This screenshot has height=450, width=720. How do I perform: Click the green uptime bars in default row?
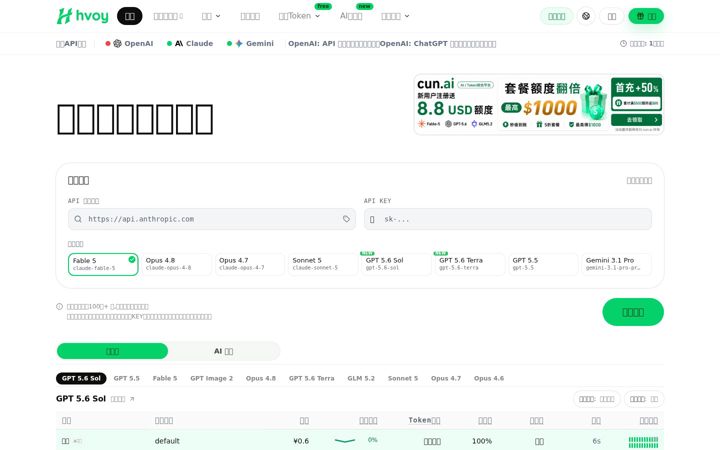click(643, 441)
